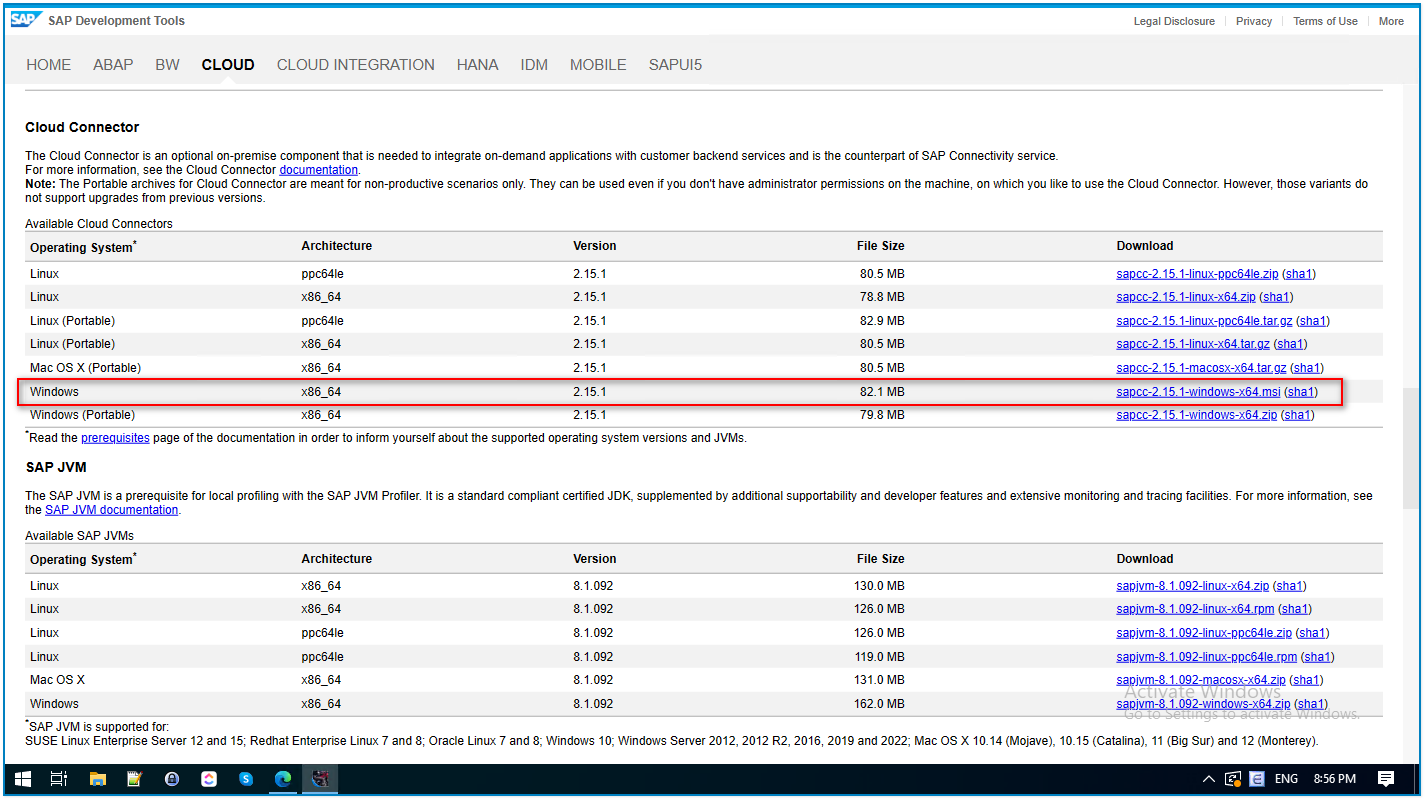The height and width of the screenshot is (800, 1425).
Task: Open Task View from the taskbar
Action: (x=59, y=778)
